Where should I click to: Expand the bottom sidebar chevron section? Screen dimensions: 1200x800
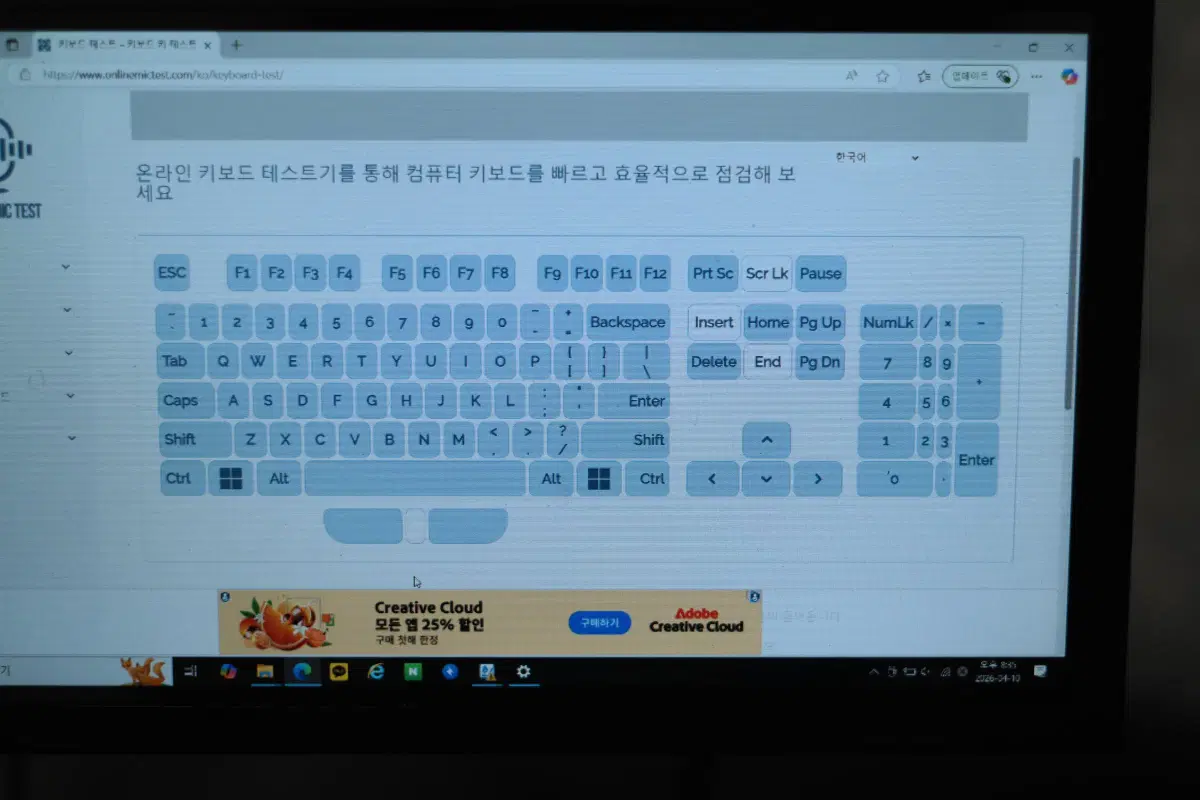click(x=70, y=438)
